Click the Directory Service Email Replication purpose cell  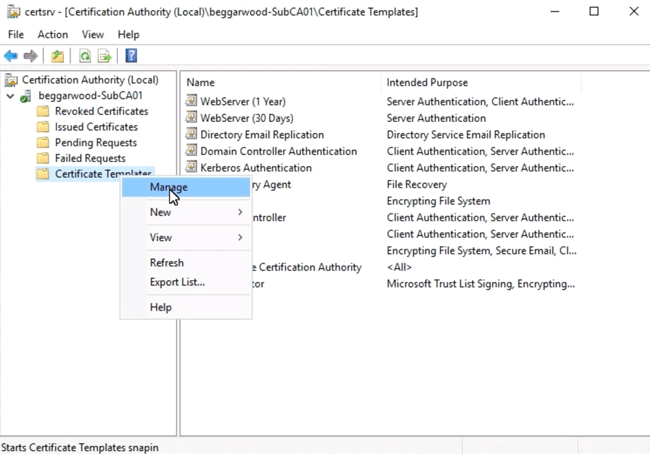(466, 135)
